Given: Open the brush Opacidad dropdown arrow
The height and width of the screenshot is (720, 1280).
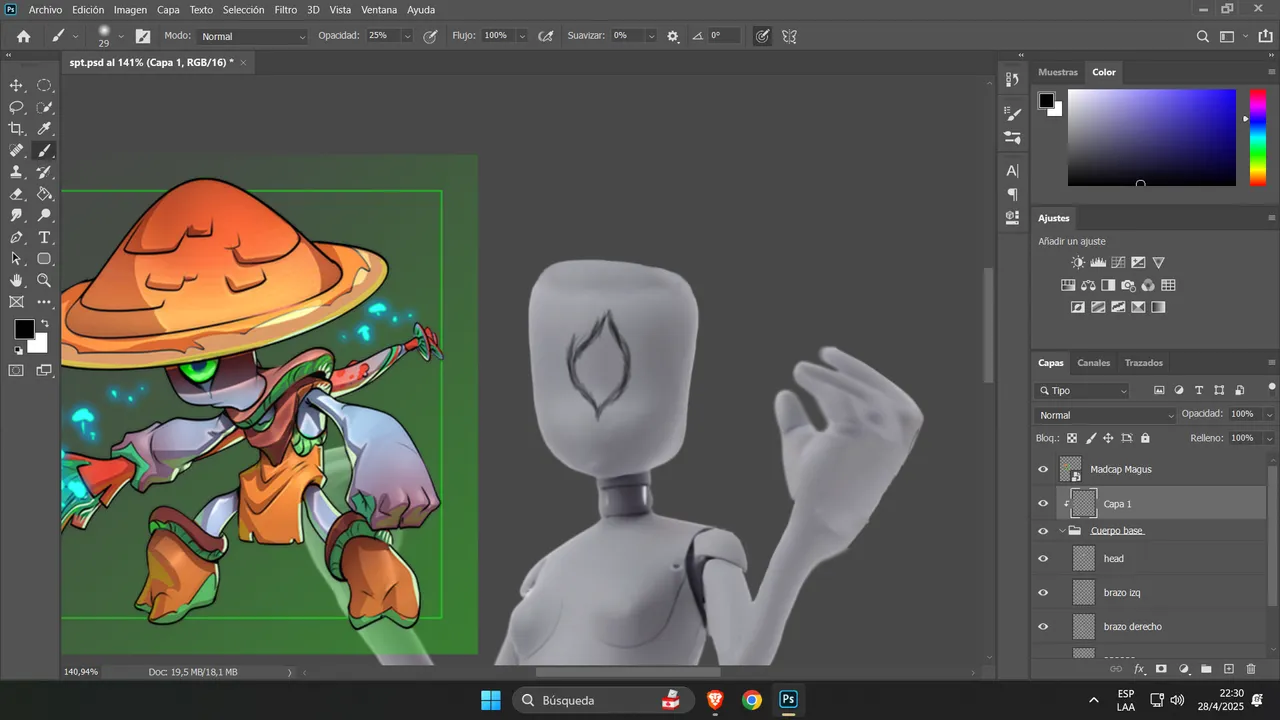Looking at the screenshot, I should tap(407, 36).
